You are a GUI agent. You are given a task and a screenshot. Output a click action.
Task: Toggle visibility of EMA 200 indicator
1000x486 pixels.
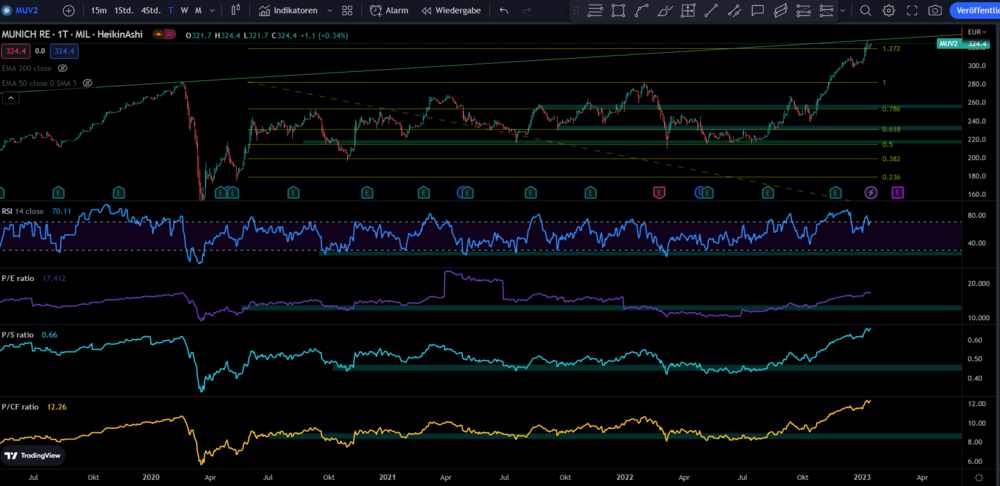click(63, 68)
